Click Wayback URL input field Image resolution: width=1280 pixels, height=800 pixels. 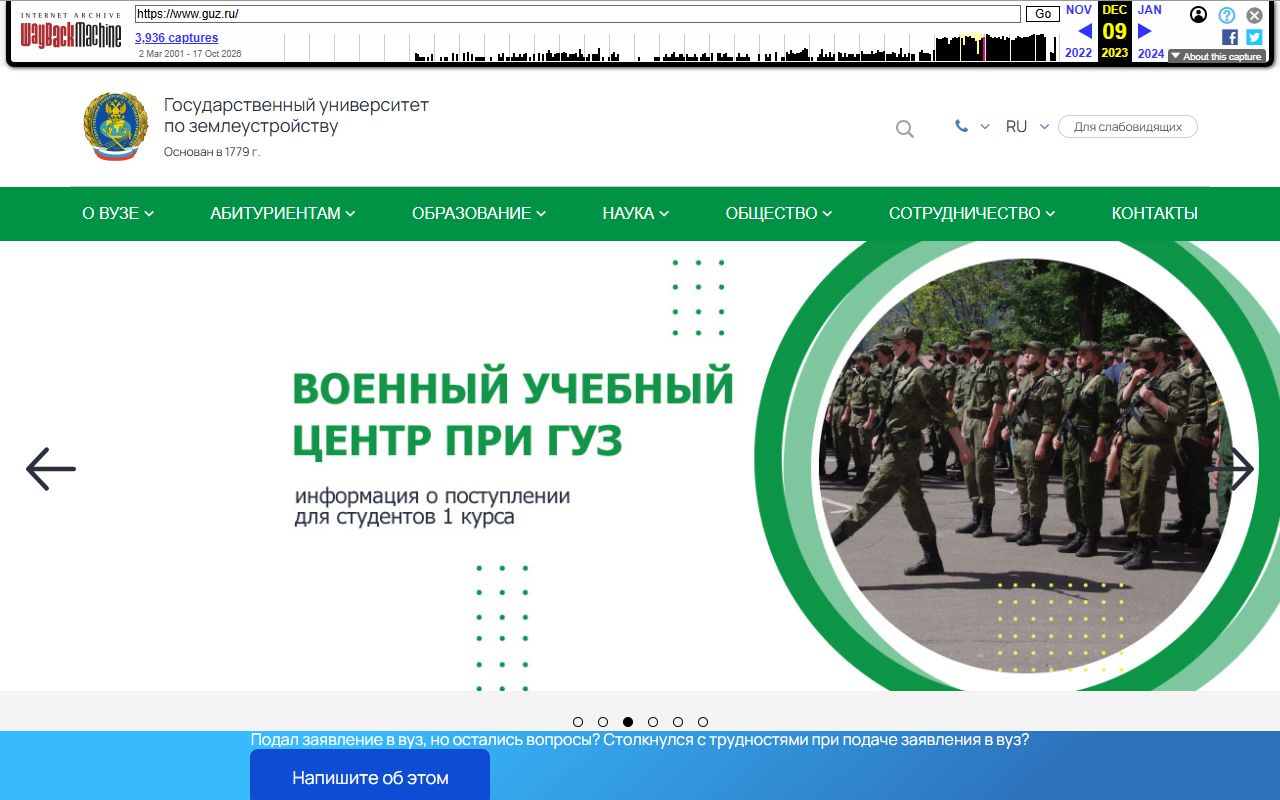(578, 14)
